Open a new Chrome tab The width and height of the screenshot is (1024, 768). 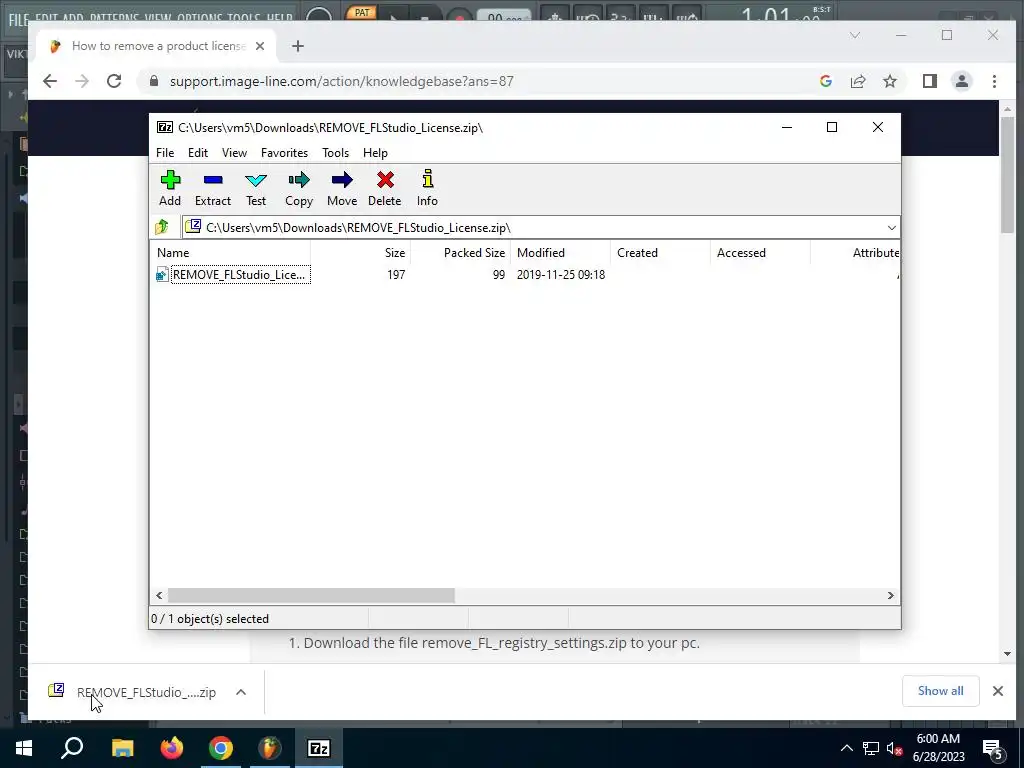[x=298, y=46]
